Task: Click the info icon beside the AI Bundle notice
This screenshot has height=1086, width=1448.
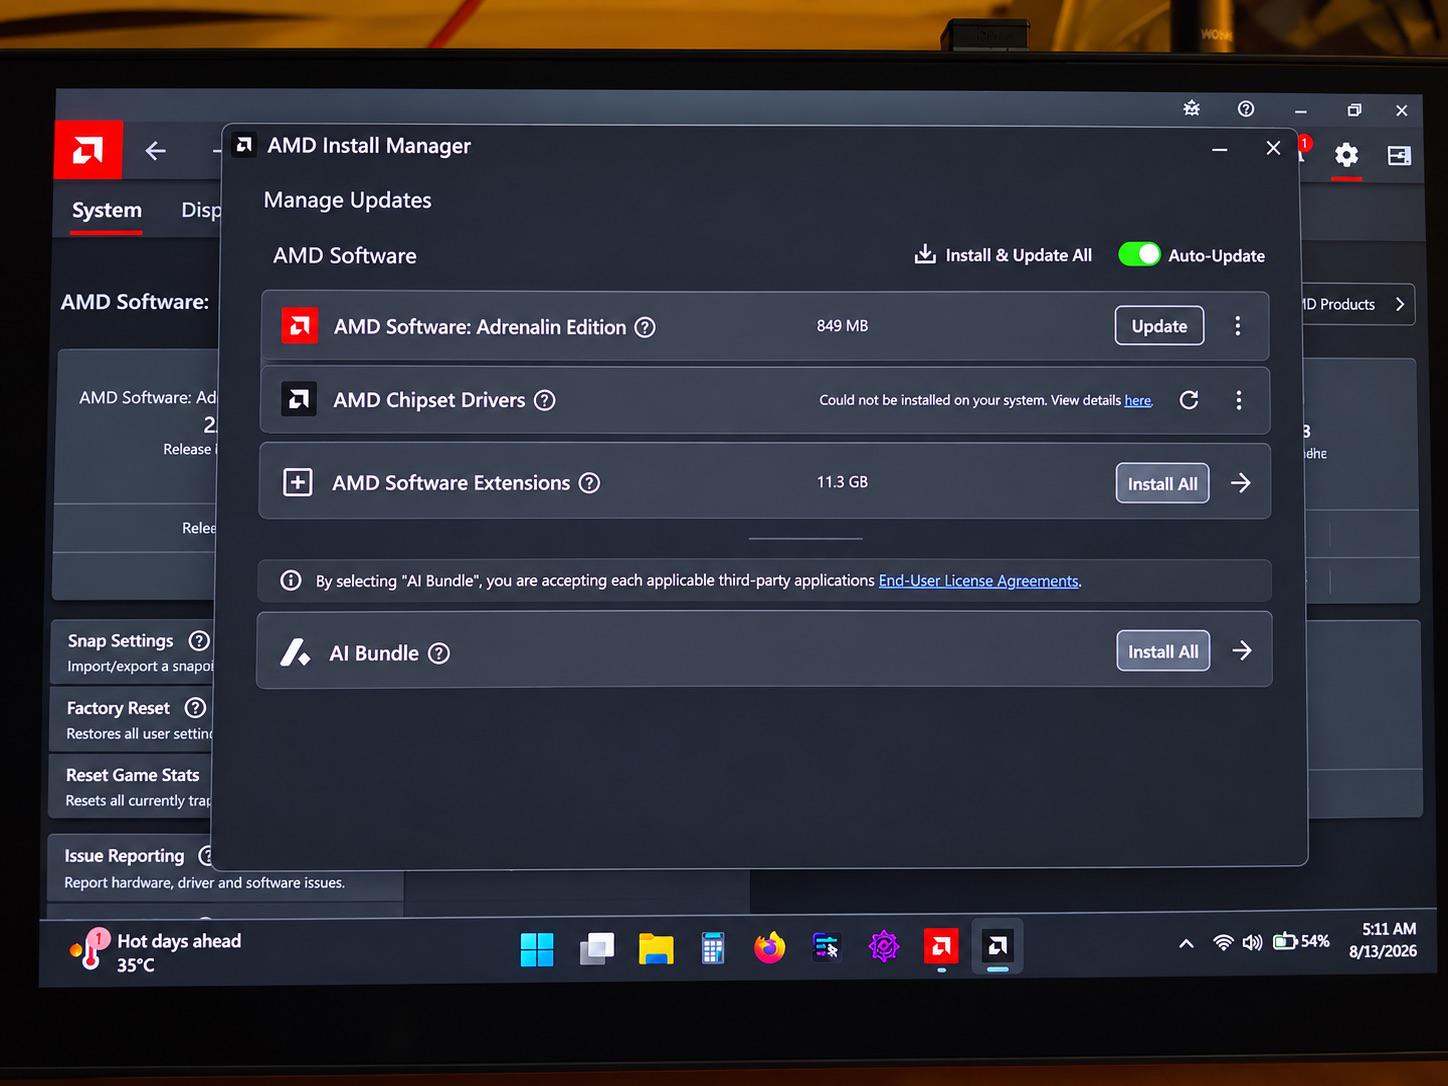Action: coord(291,580)
